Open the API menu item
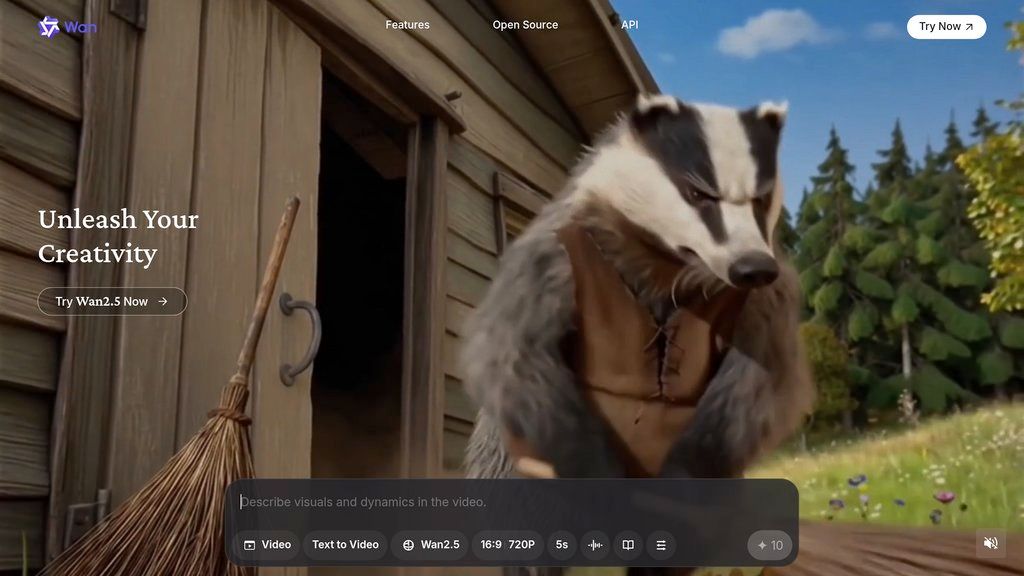This screenshot has height=576, width=1024. 630,25
